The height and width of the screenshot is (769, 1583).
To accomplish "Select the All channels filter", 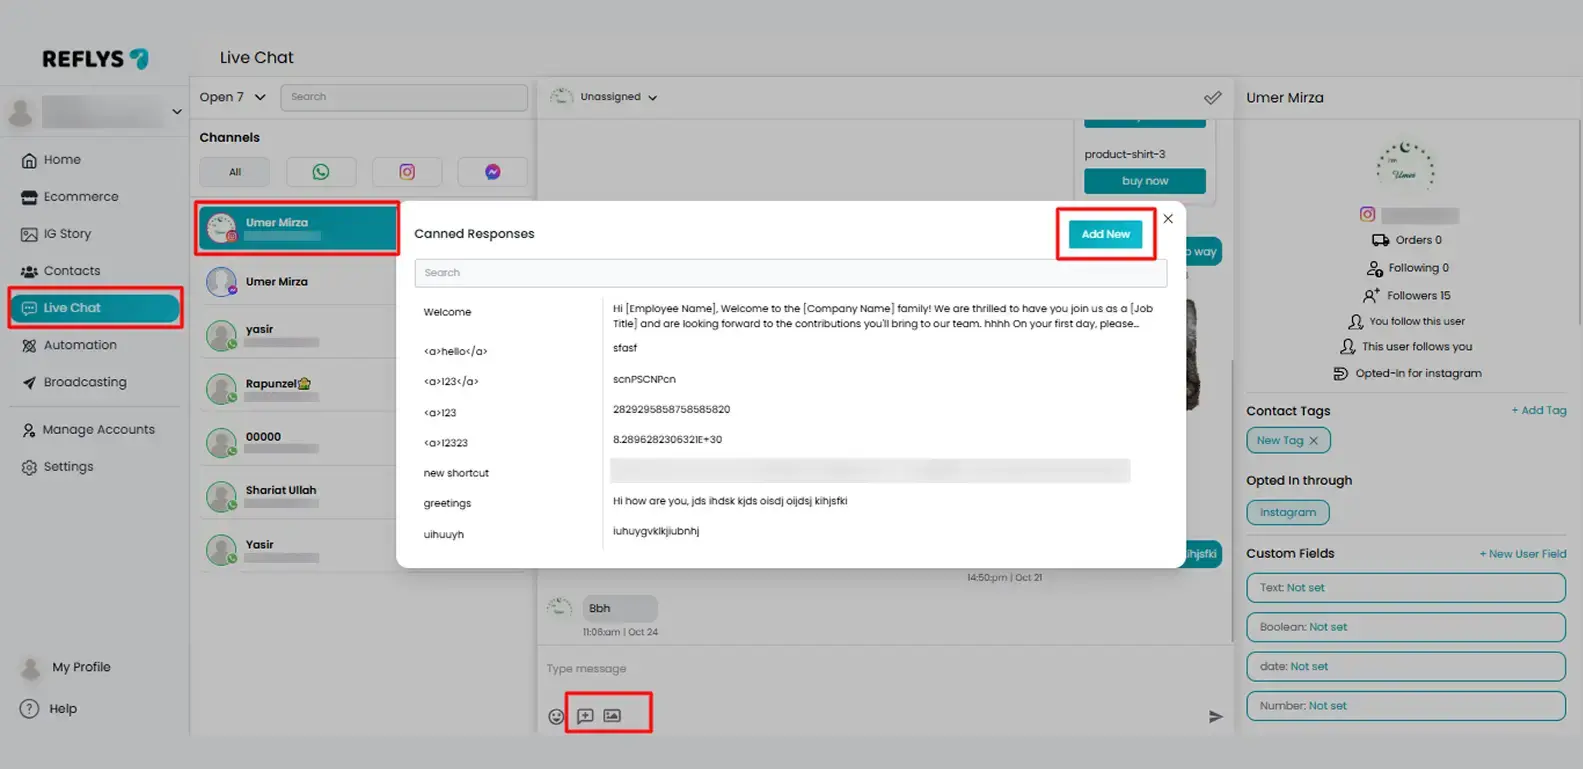I will point(235,172).
